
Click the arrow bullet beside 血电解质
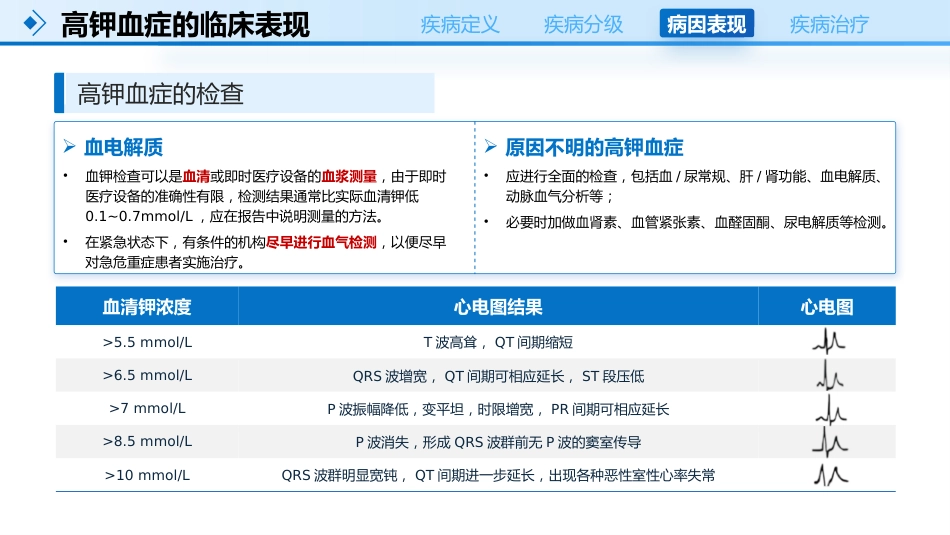tap(69, 147)
